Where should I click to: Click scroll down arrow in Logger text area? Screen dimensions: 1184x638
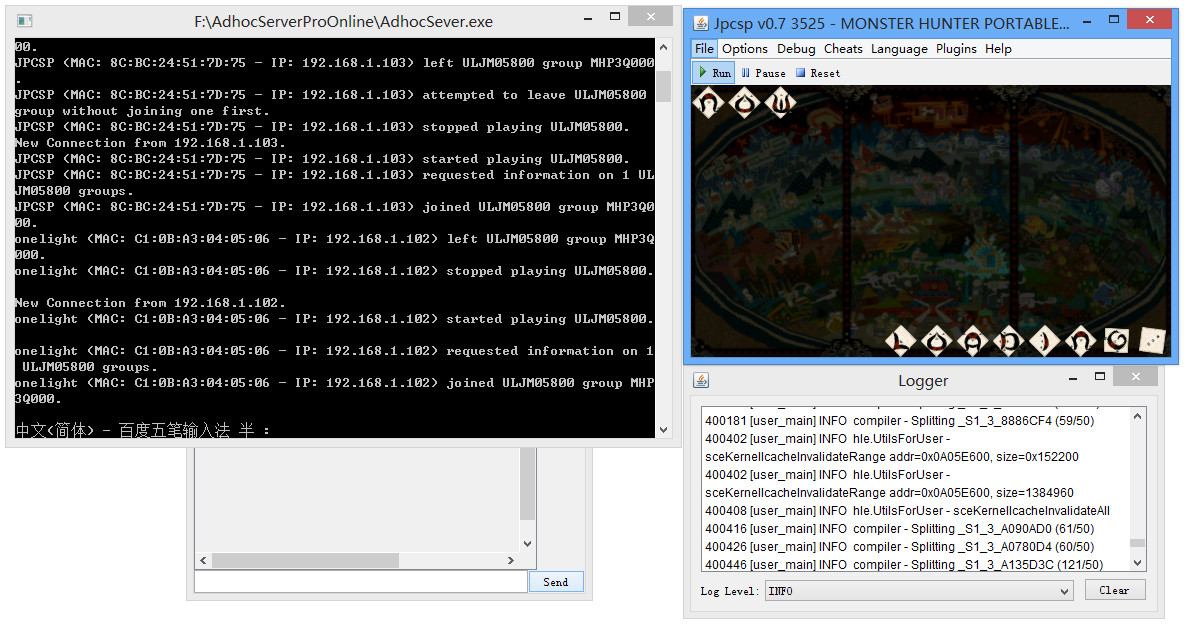[1138, 563]
